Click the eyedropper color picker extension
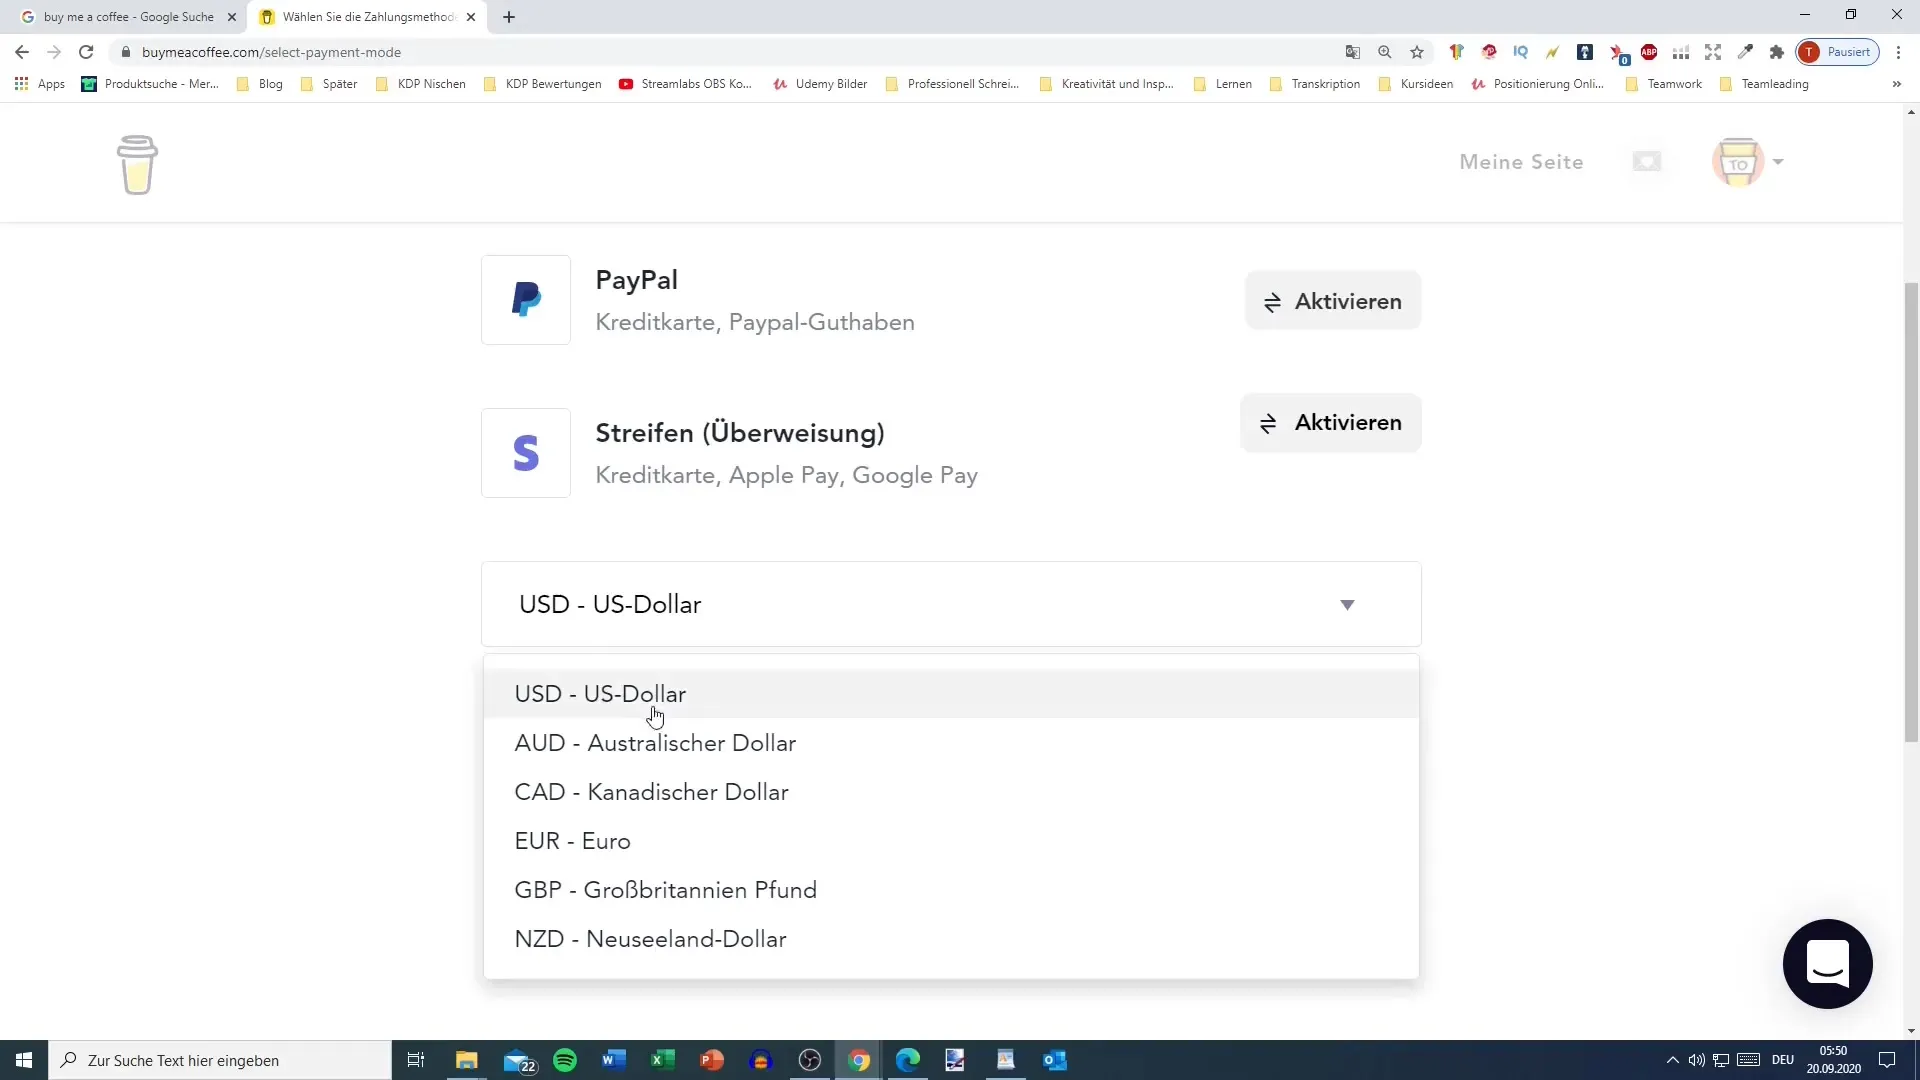Viewport: 1920px width, 1080px height. tap(1745, 52)
